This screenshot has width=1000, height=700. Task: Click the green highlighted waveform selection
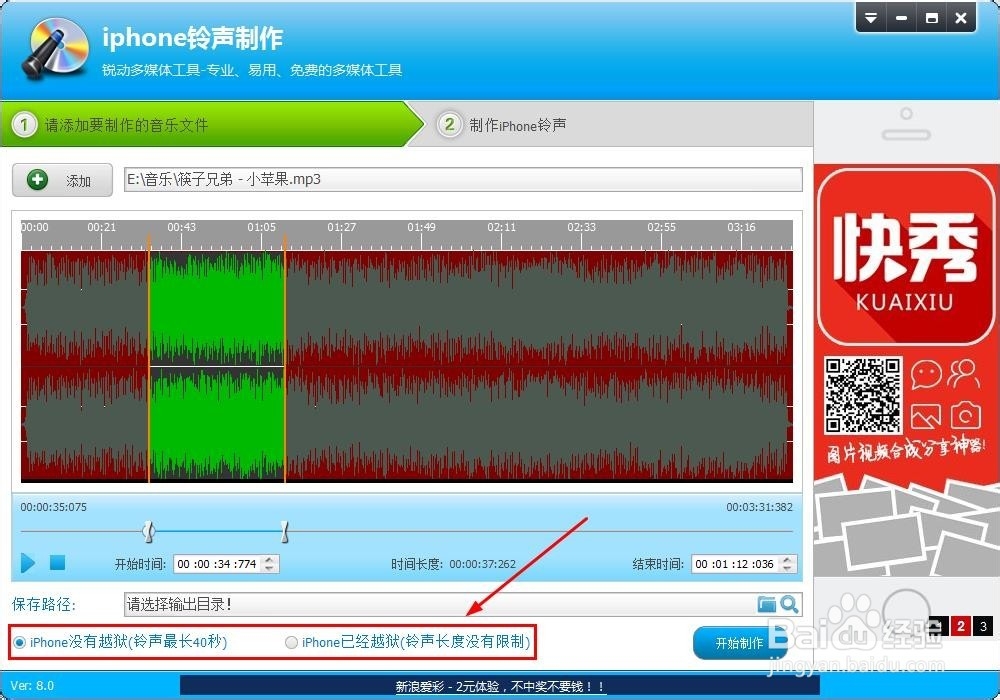coord(217,366)
